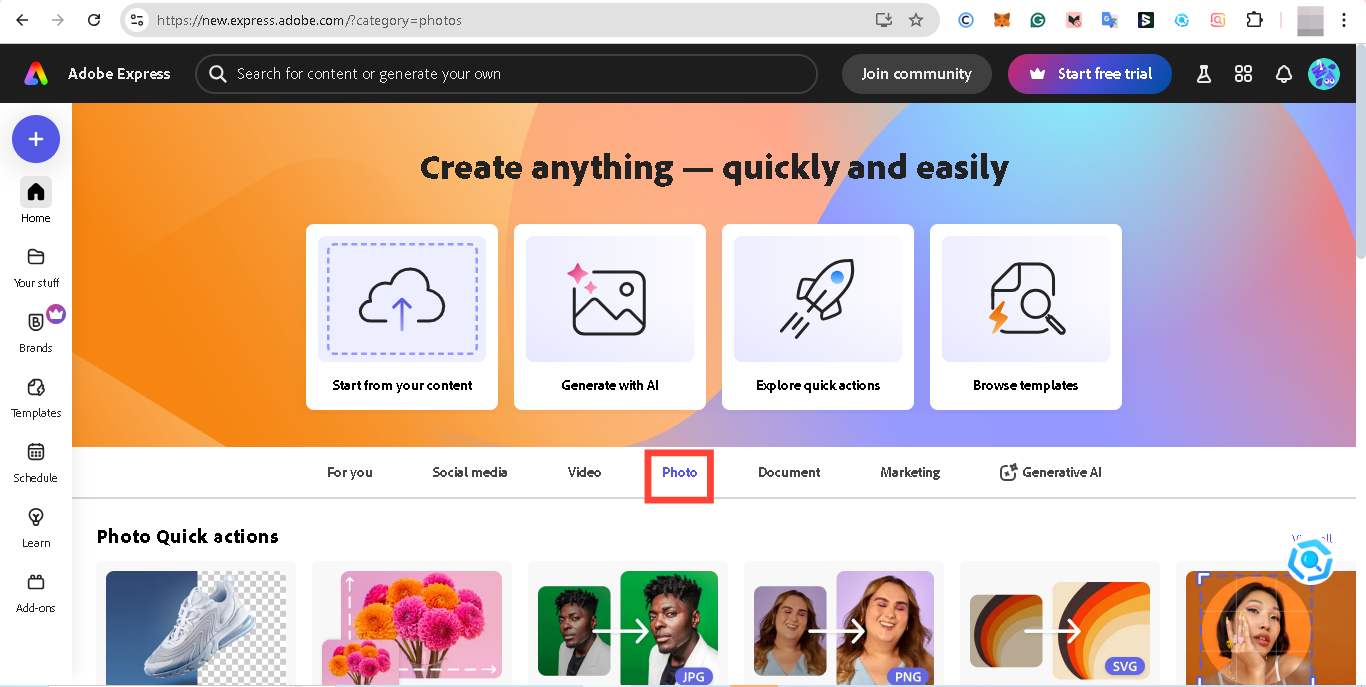Switch to the Document tab
This screenshot has height=687, width=1366.
(789, 472)
